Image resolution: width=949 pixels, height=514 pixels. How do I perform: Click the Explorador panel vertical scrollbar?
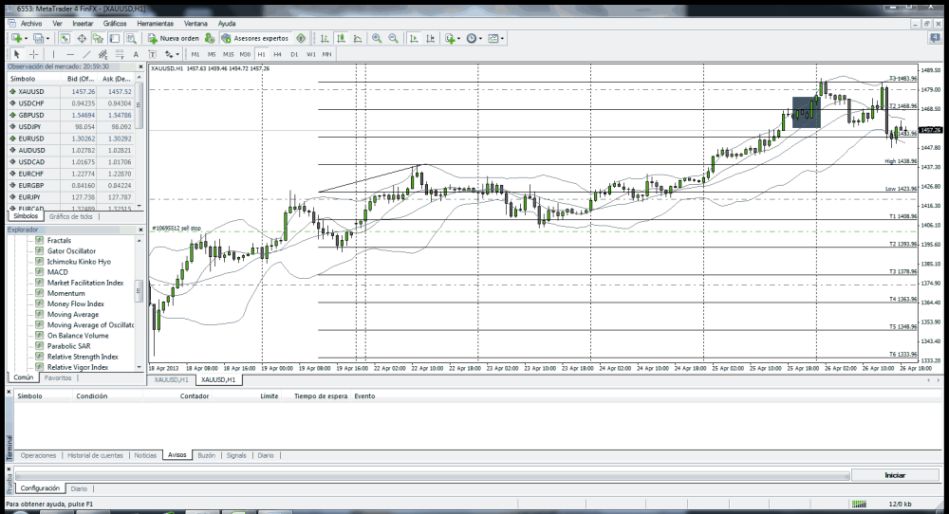[139, 300]
